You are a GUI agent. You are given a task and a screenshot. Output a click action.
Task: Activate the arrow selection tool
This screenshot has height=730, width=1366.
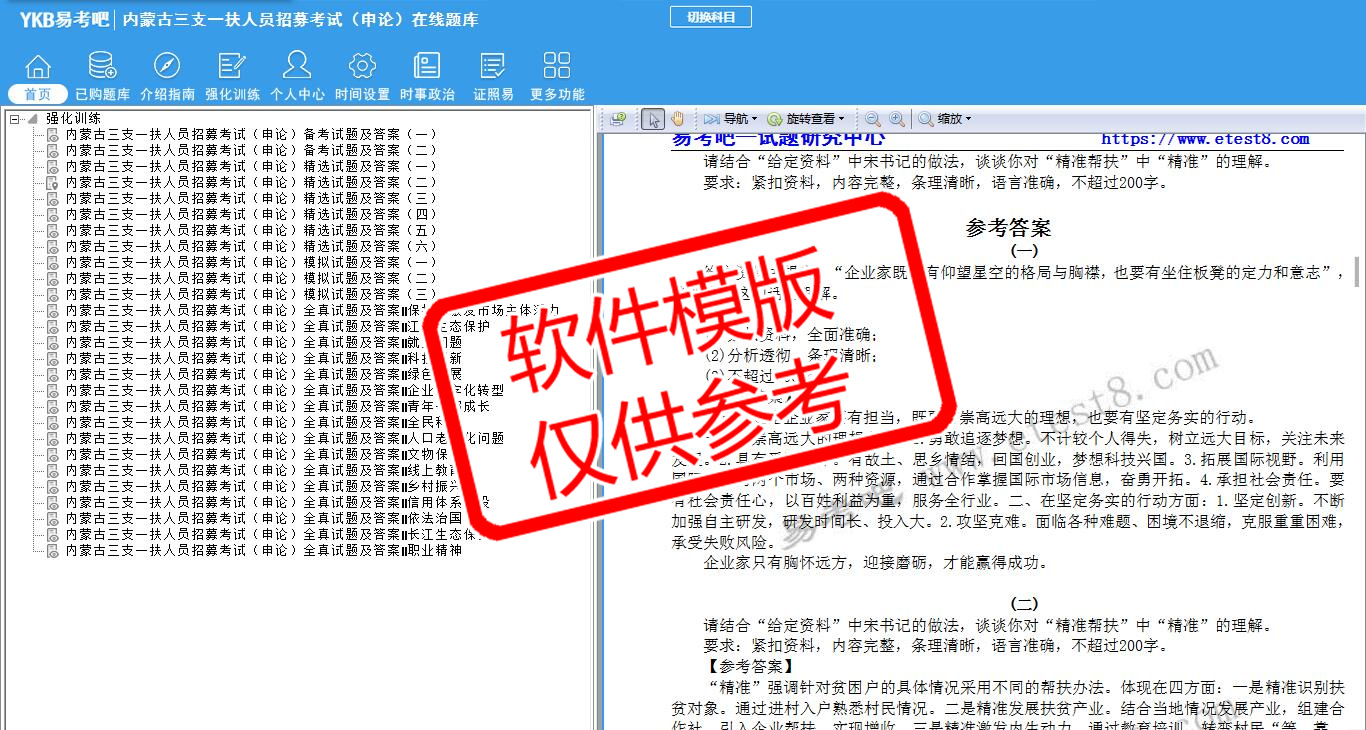click(653, 119)
